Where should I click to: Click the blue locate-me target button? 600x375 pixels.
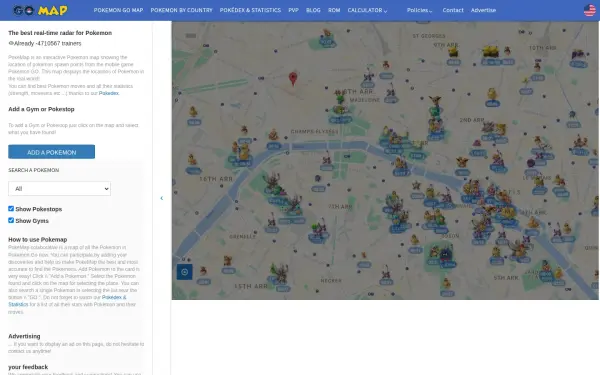tap(184, 272)
